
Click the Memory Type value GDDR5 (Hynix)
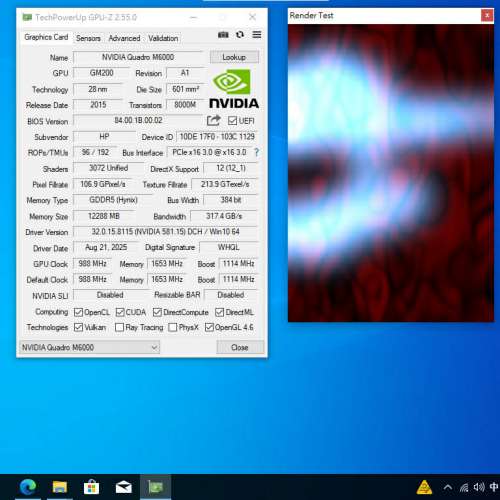(113, 200)
